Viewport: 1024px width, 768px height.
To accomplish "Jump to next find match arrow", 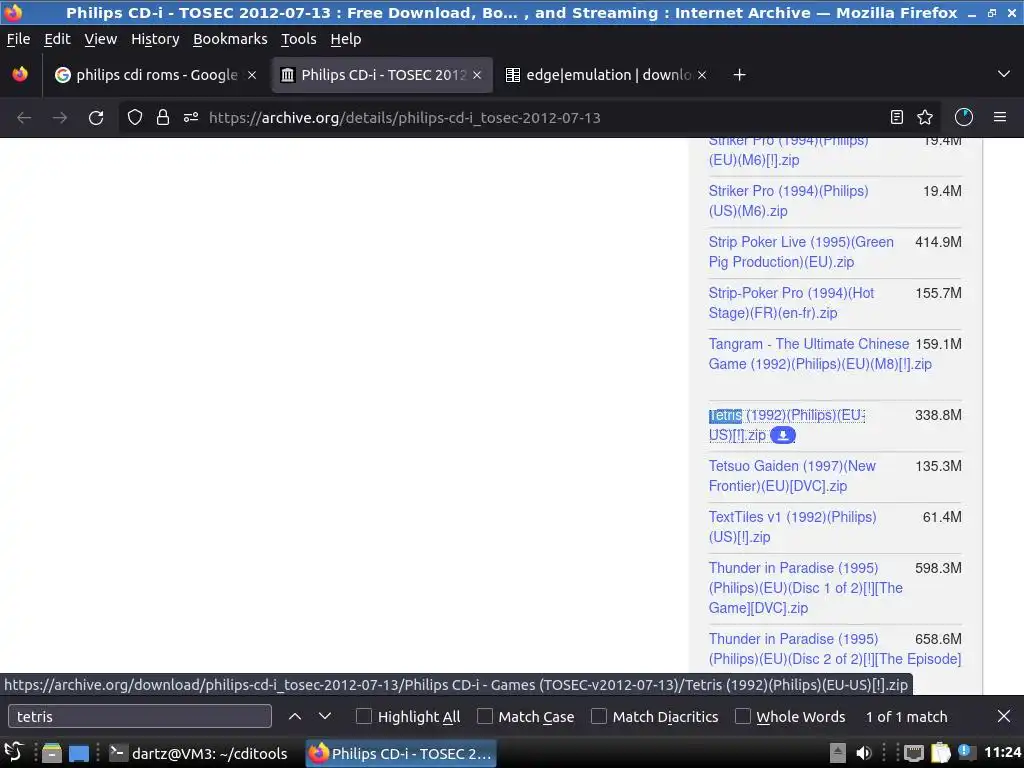I will [x=325, y=716].
